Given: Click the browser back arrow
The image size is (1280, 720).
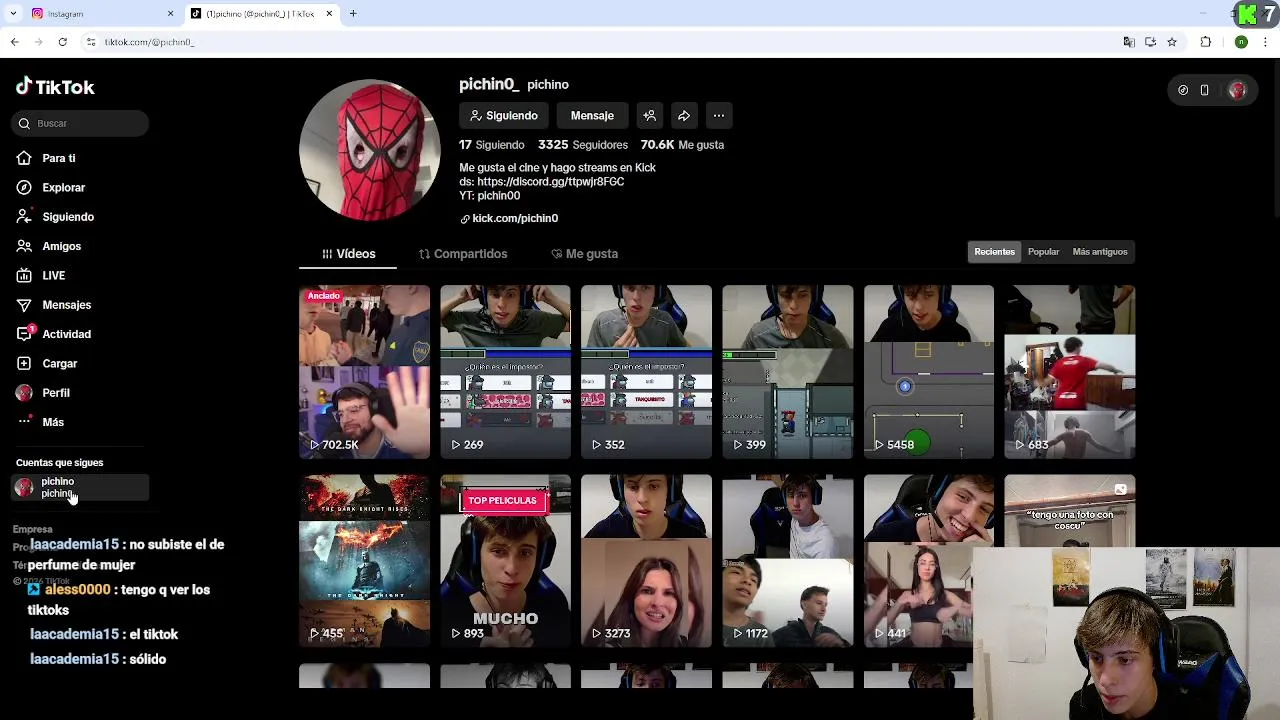Looking at the screenshot, I should [x=14, y=42].
